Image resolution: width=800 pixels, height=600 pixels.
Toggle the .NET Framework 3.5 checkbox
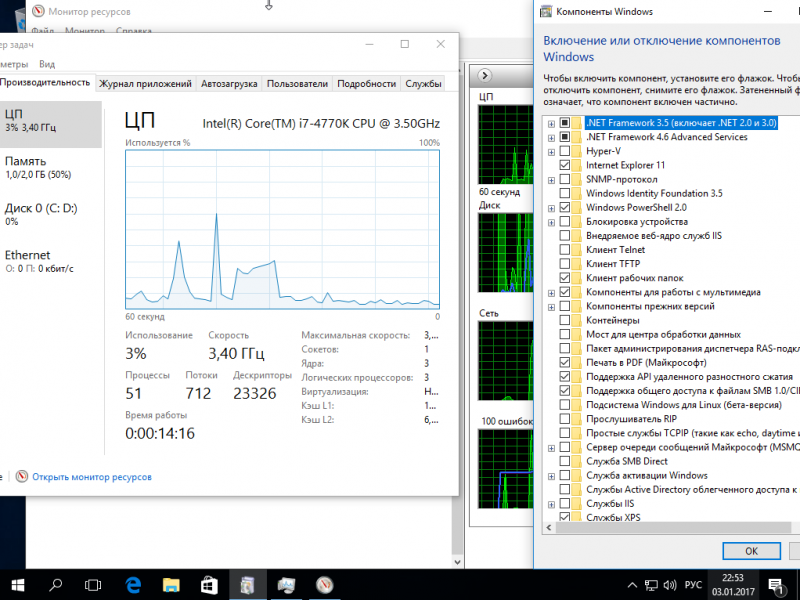(x=565, y=122)
